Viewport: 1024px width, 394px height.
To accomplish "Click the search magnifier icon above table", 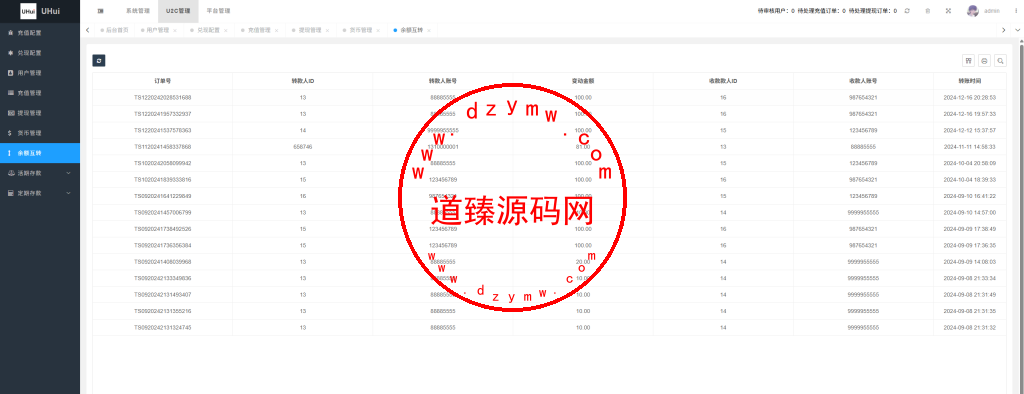I will click(x=1000, y=61).
